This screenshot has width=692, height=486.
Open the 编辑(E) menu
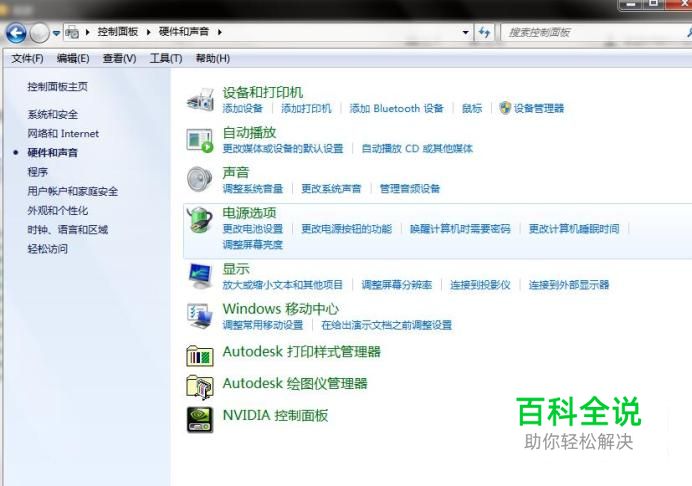73,58
